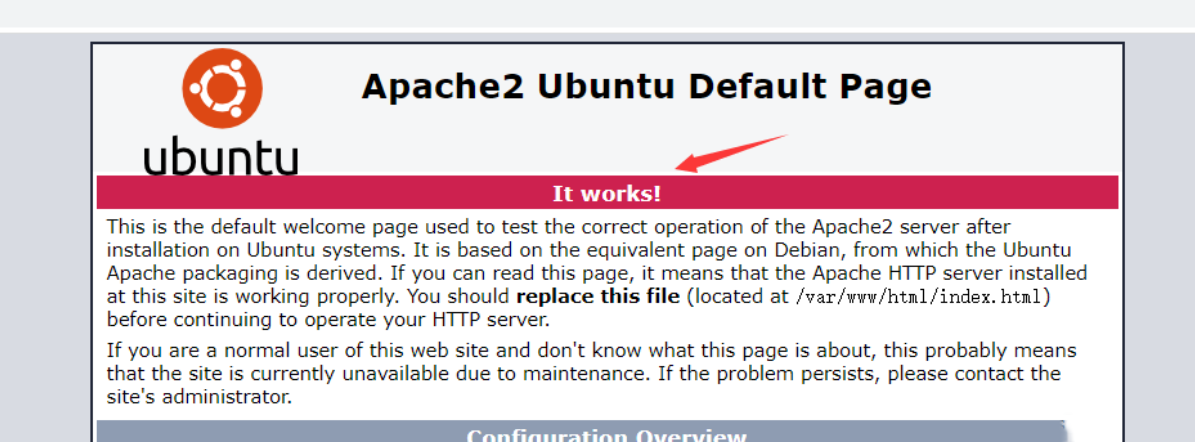This screenshot has height=445, width=1195.
Task: Click the orange Ubuntu circle logo
Action: (x=221, y=88)
